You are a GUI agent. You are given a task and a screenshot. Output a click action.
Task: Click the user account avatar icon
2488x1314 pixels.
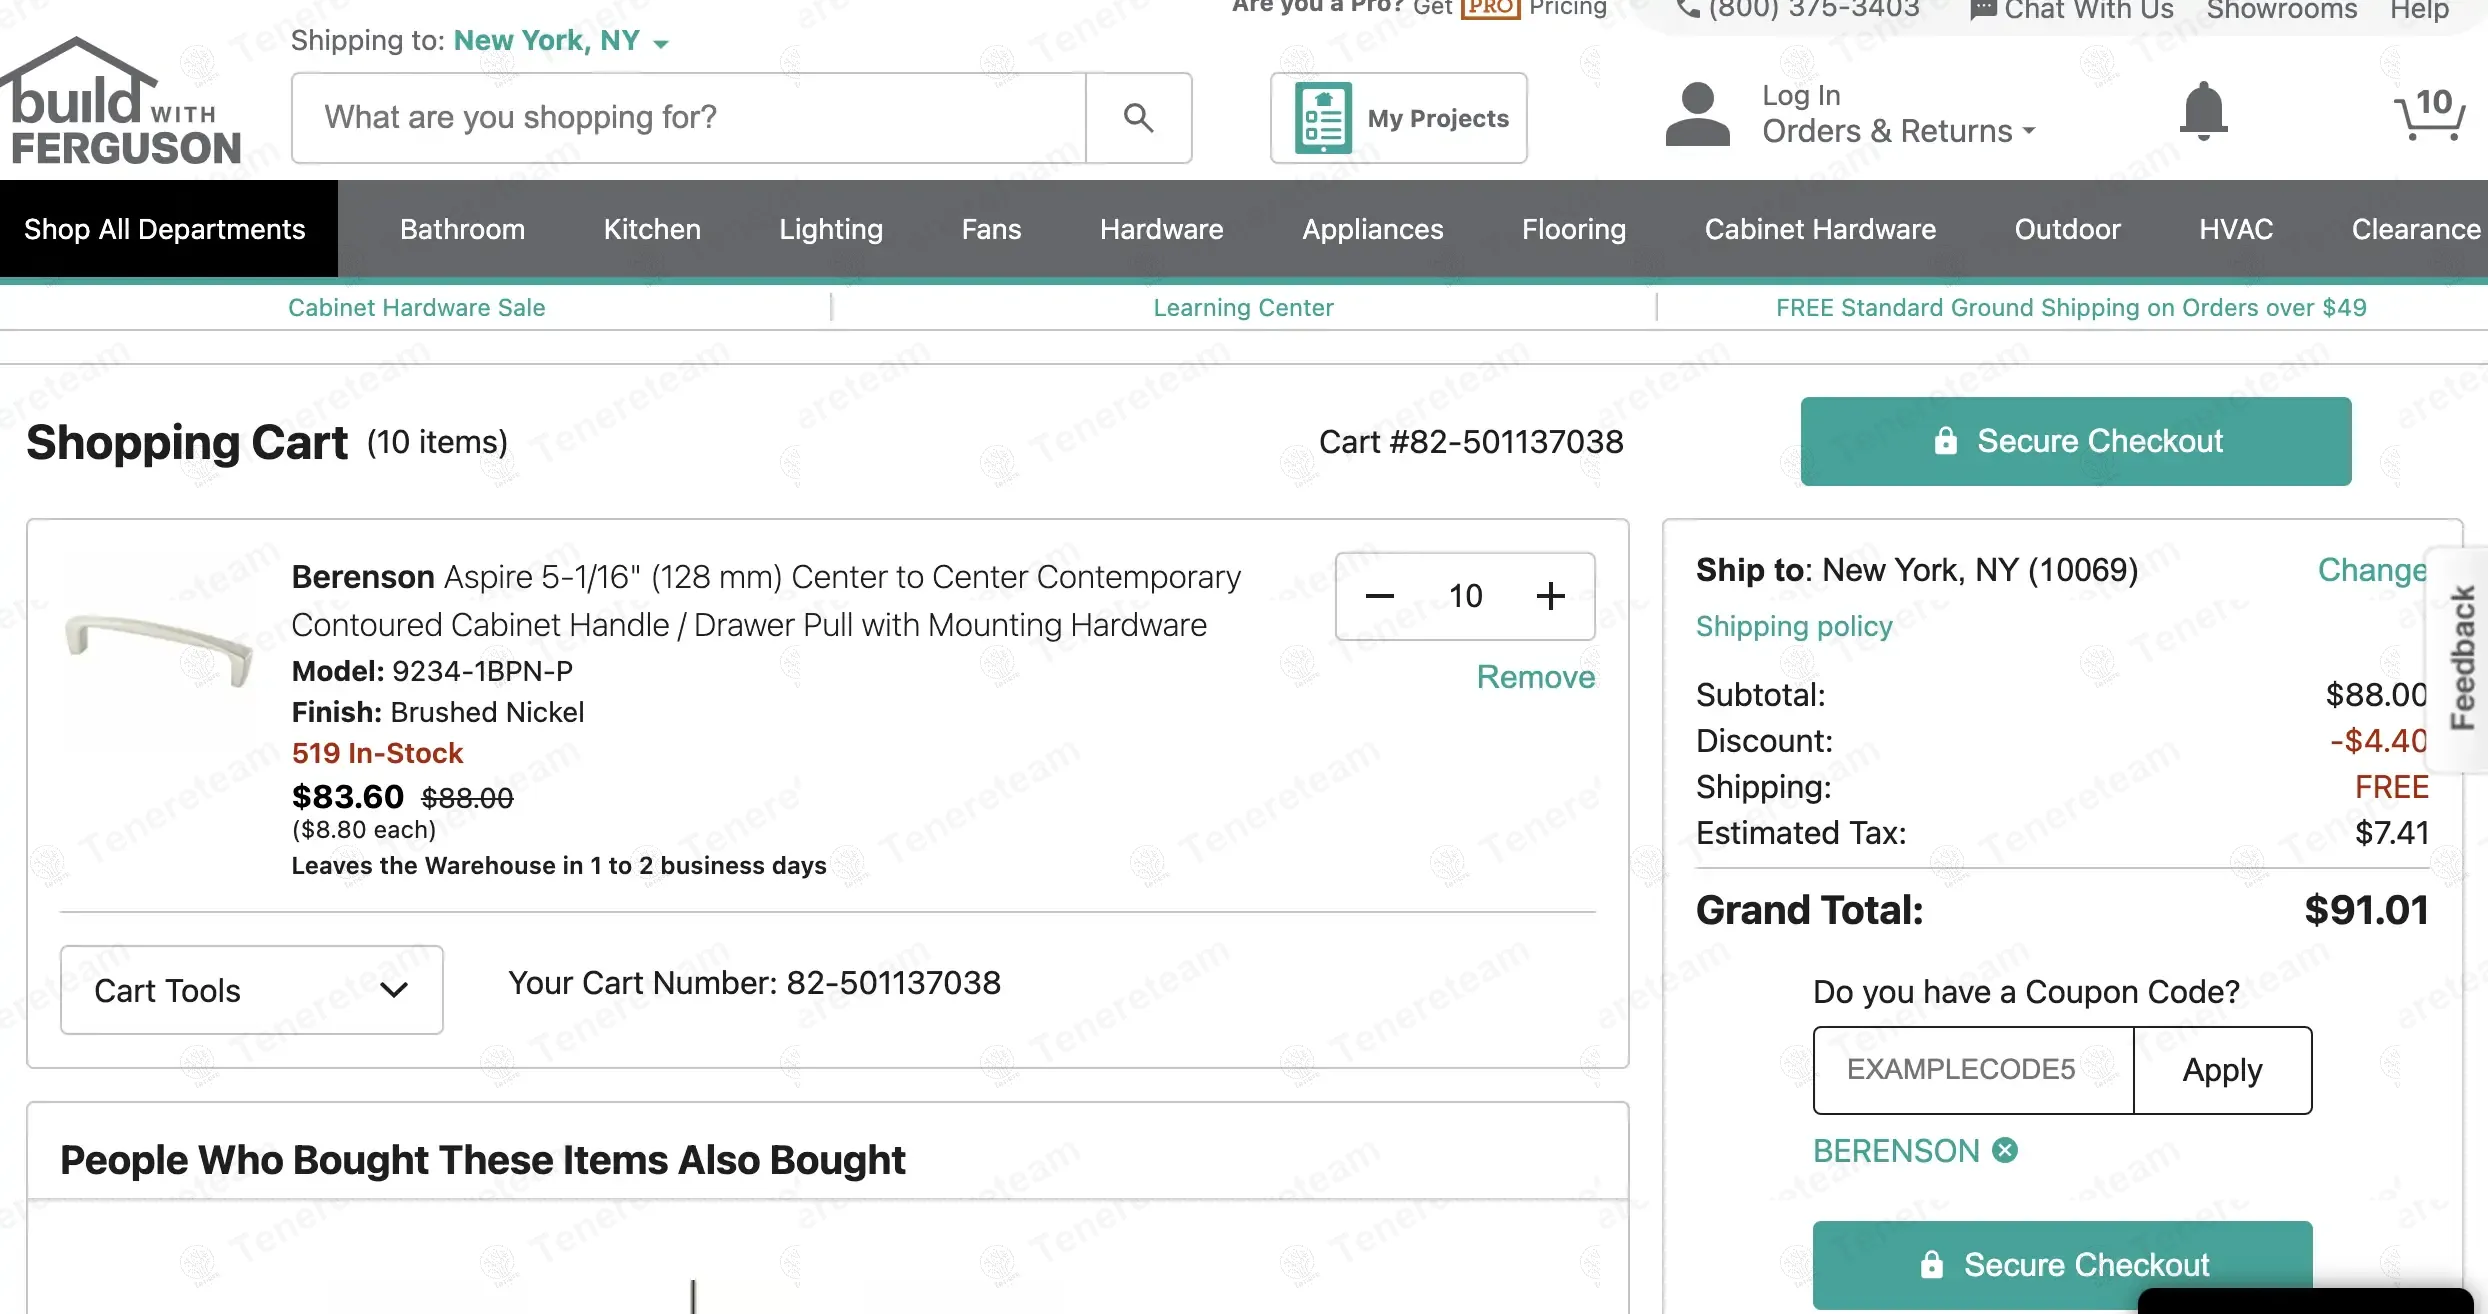(1697, 115)
